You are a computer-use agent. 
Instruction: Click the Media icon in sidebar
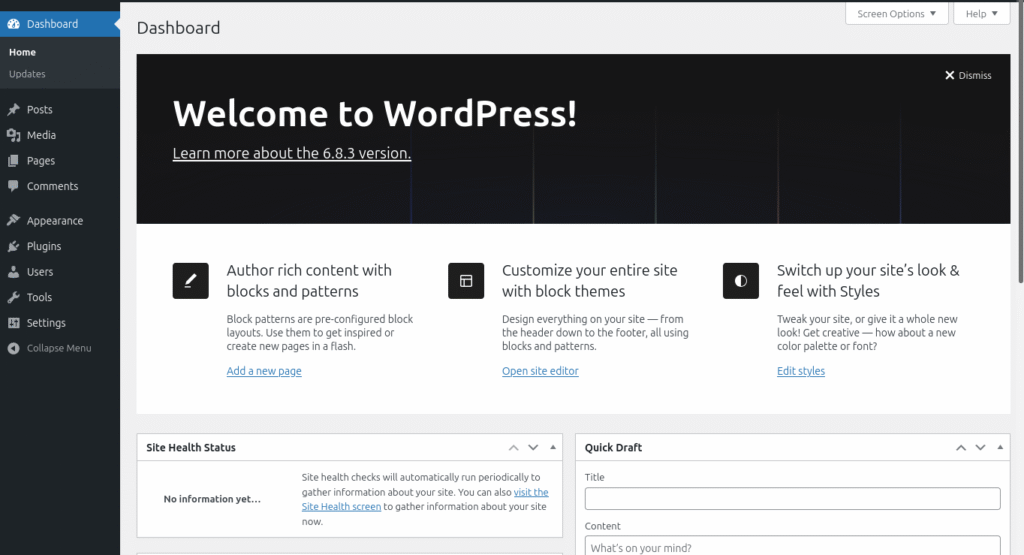coord(13,135)
